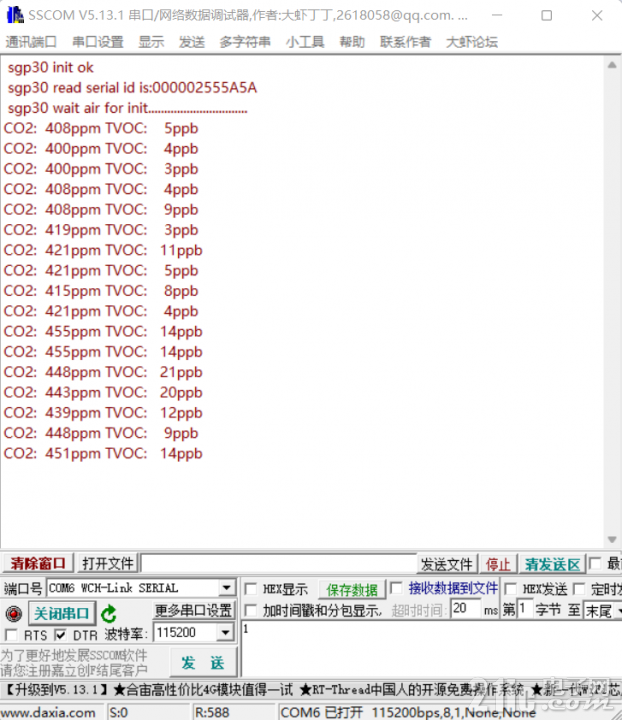Click the www.daxia.com link in status bar
622x720 pixels.
[48, 713]
